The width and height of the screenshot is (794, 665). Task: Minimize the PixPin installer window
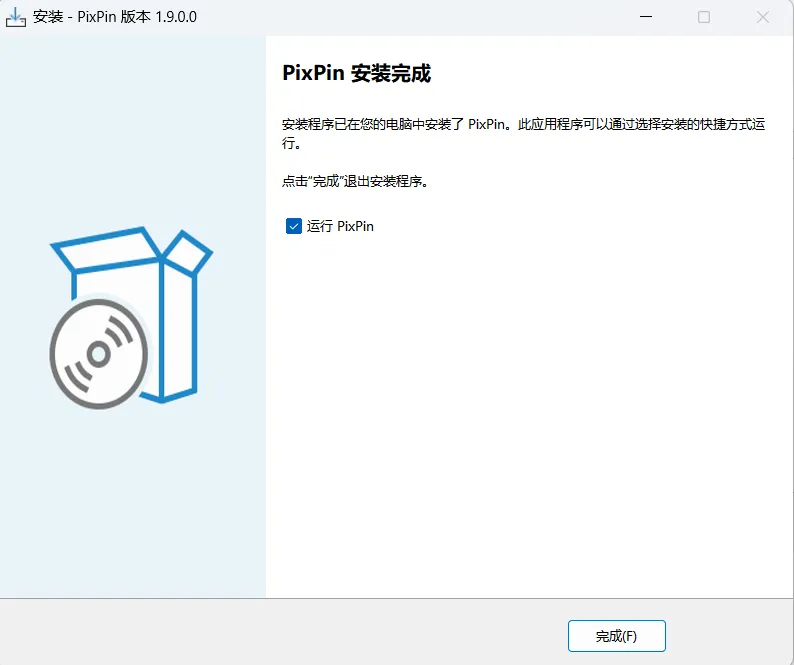[x=646, y=17]
